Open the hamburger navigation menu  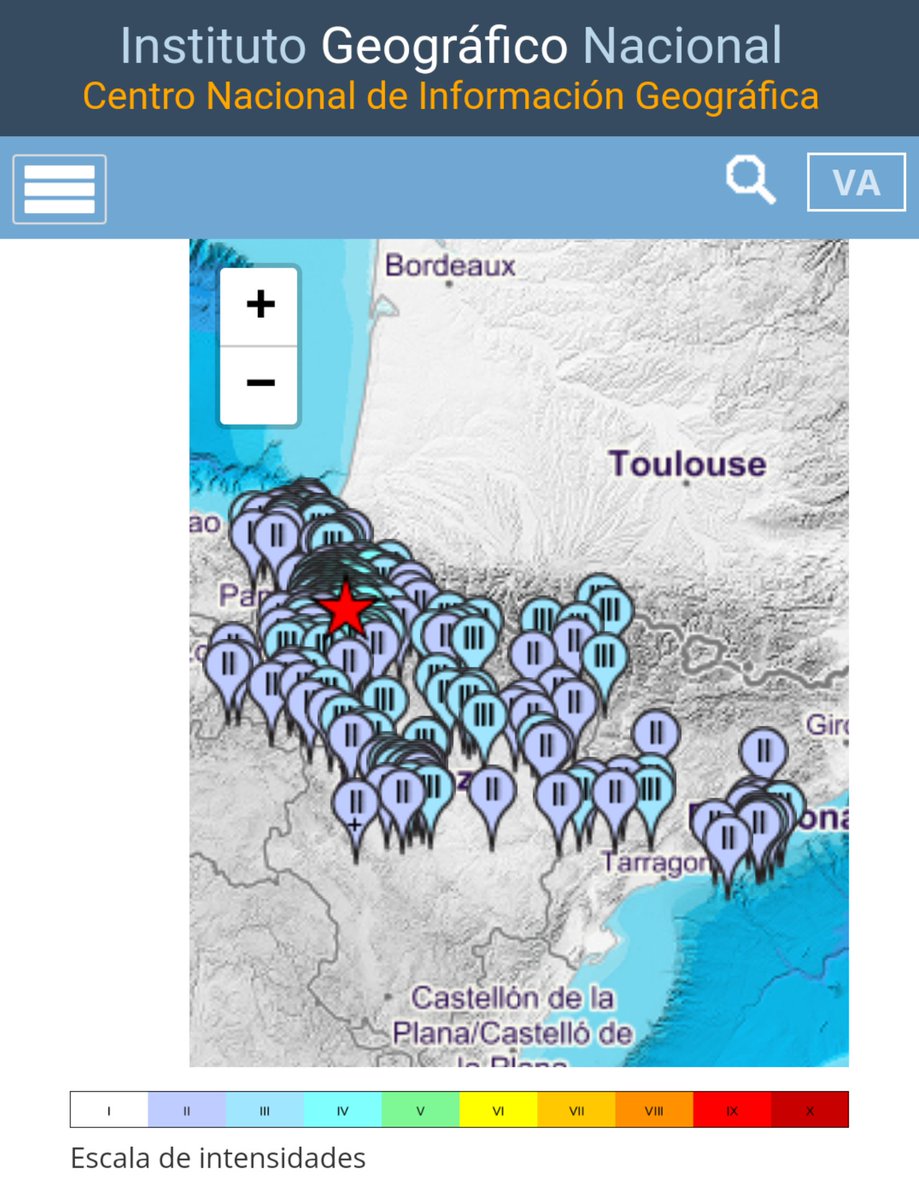[58, 189]
